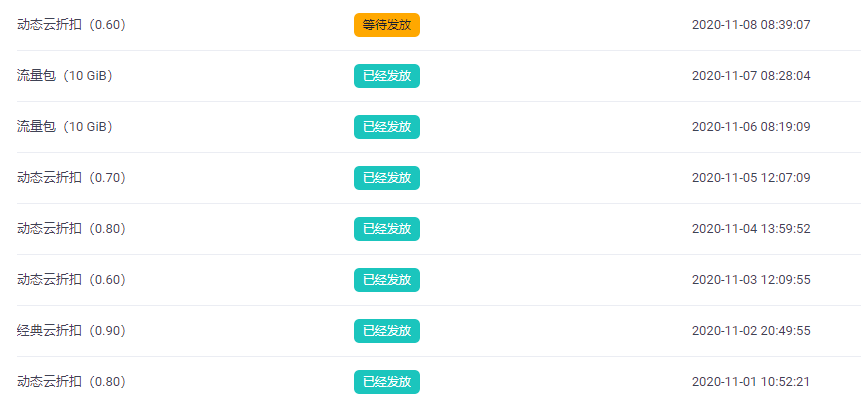Select 流量包 (10 GiB) dated 2020-11-07
Image resolution: width=861 pixels, height=404 pixels.
pos(65,76)
